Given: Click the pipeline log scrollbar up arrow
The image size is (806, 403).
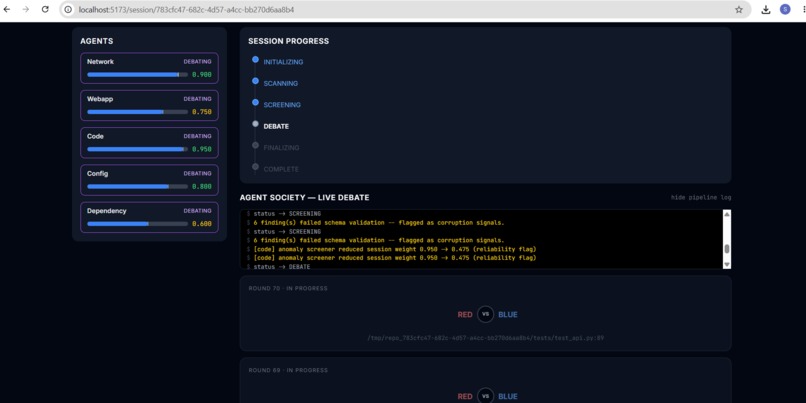Looking at the screenshot, I should coord(727,214).
